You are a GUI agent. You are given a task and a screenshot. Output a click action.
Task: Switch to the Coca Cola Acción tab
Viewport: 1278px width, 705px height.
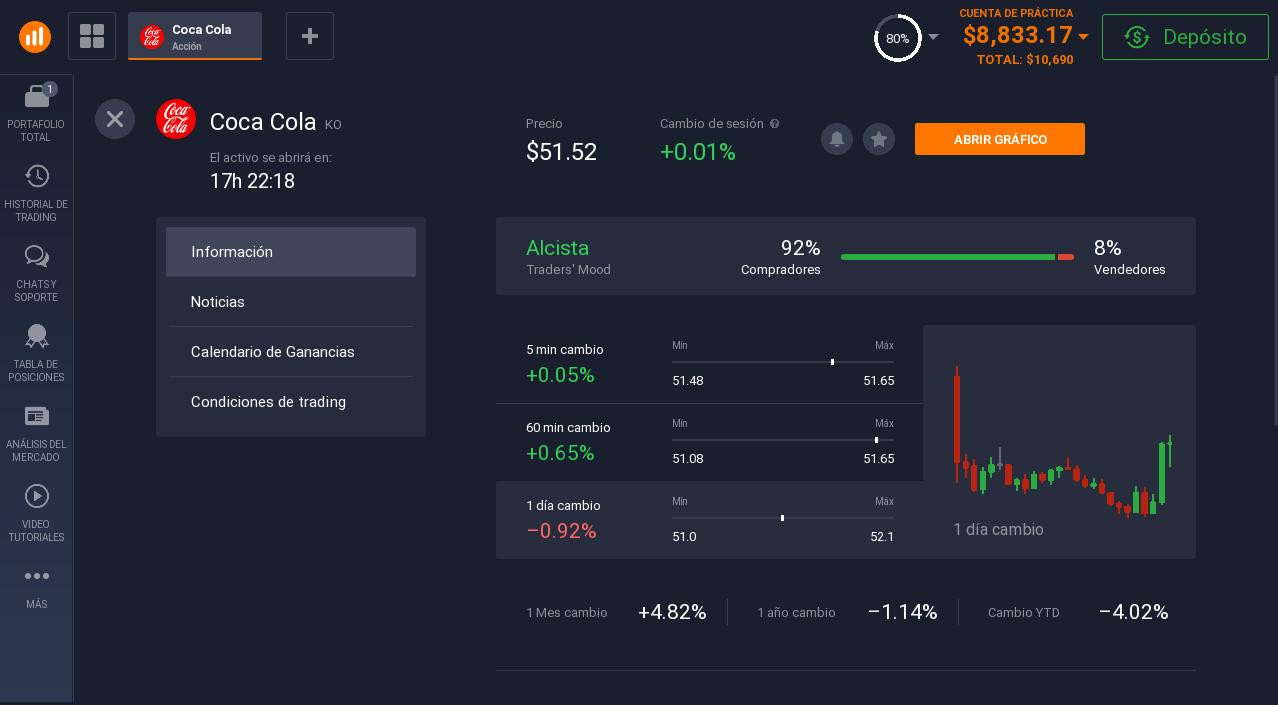point(195,36)
